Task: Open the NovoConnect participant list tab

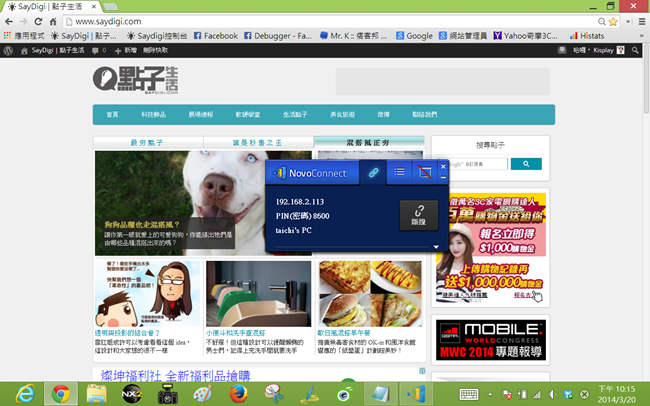Action: (x=399, y=172)
